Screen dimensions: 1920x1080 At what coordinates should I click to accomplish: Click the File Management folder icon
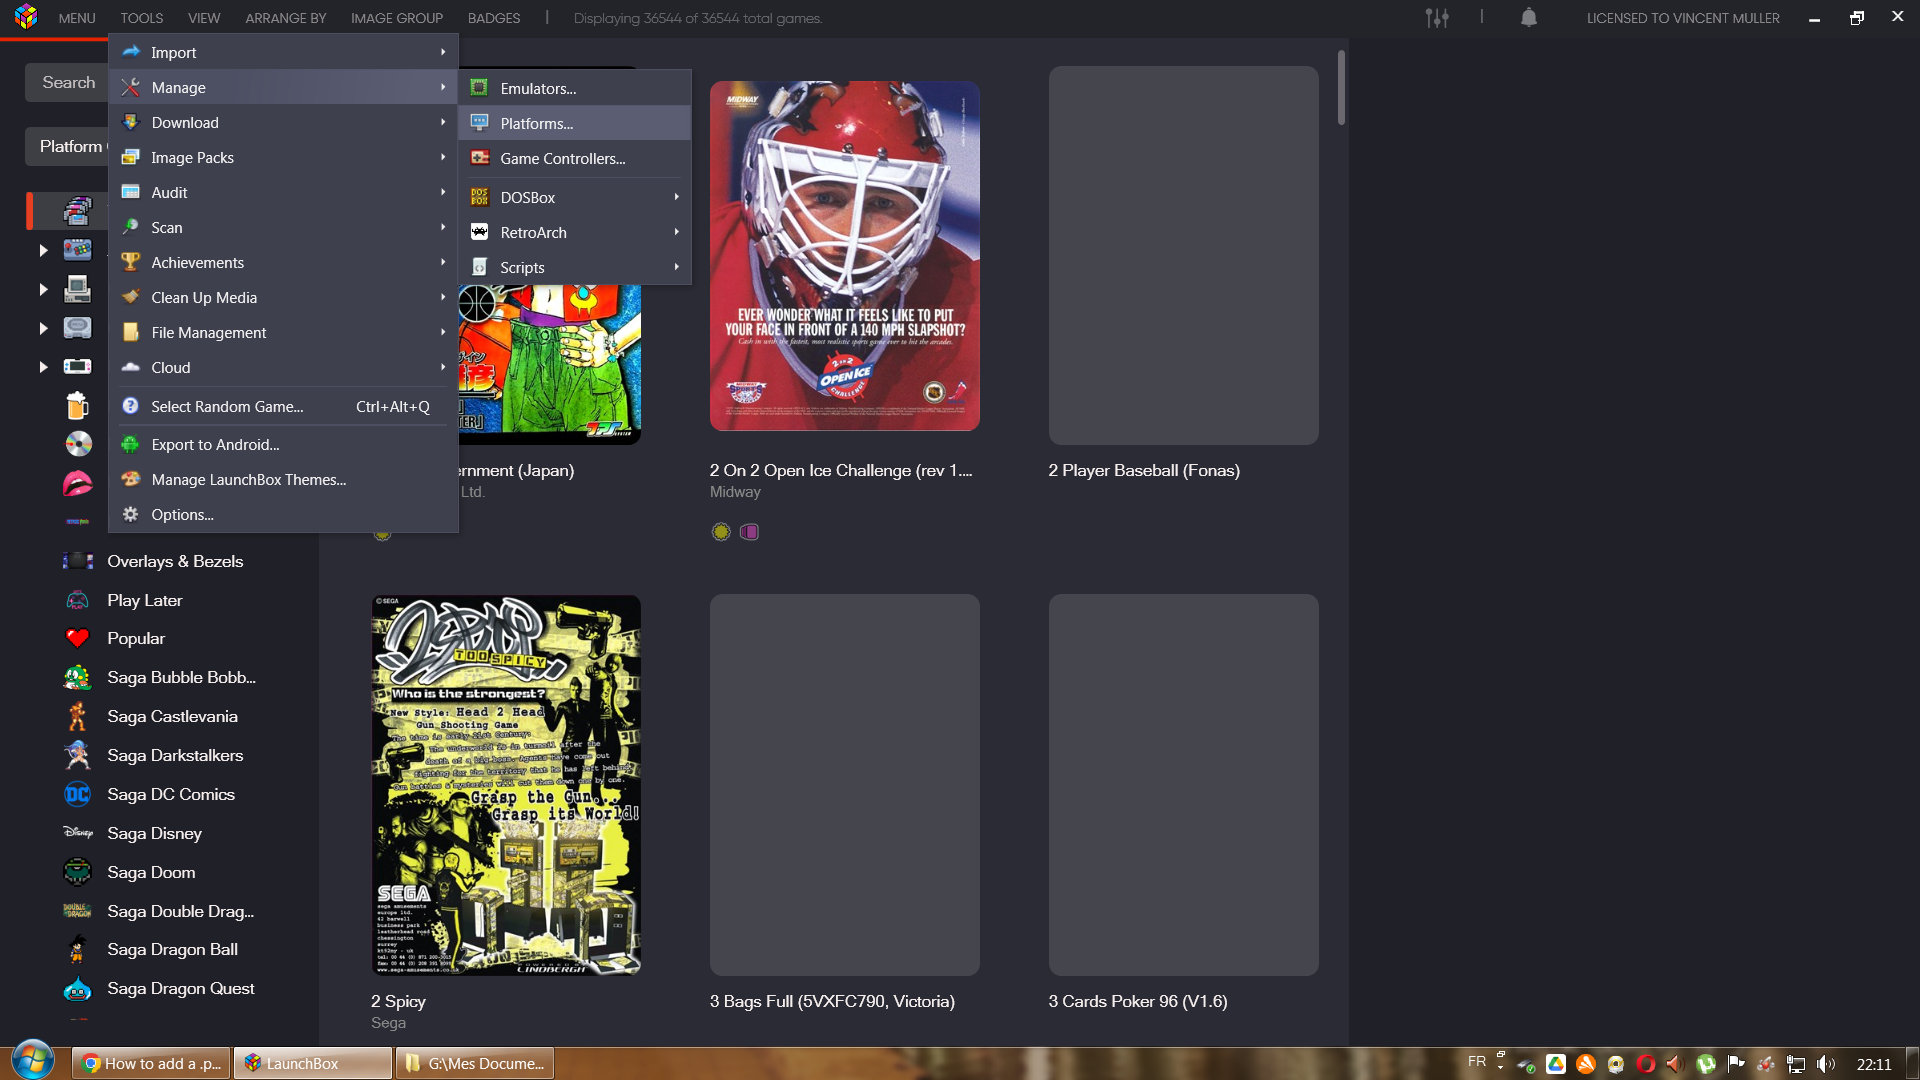130,332
